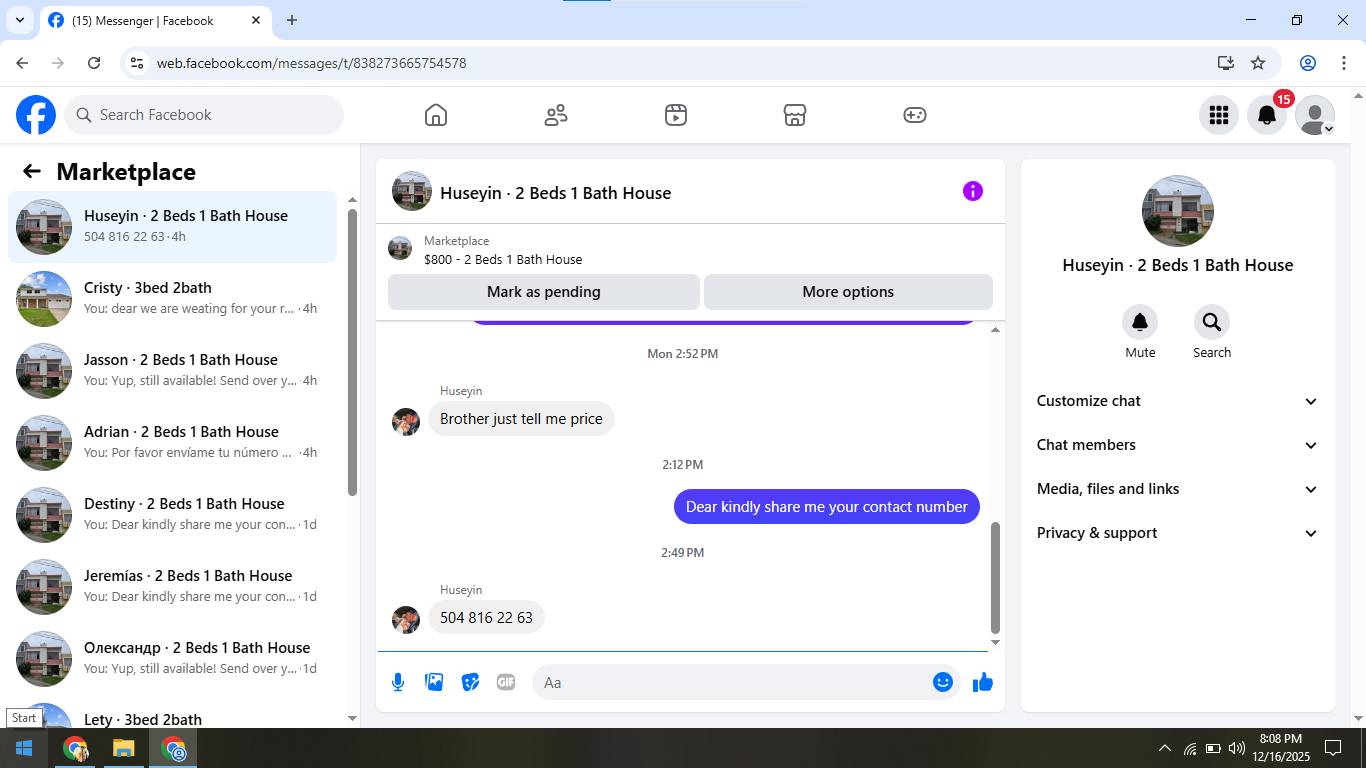Click the install app icon in address bar
The image size is (1366, 768).
coord(1226,63)
